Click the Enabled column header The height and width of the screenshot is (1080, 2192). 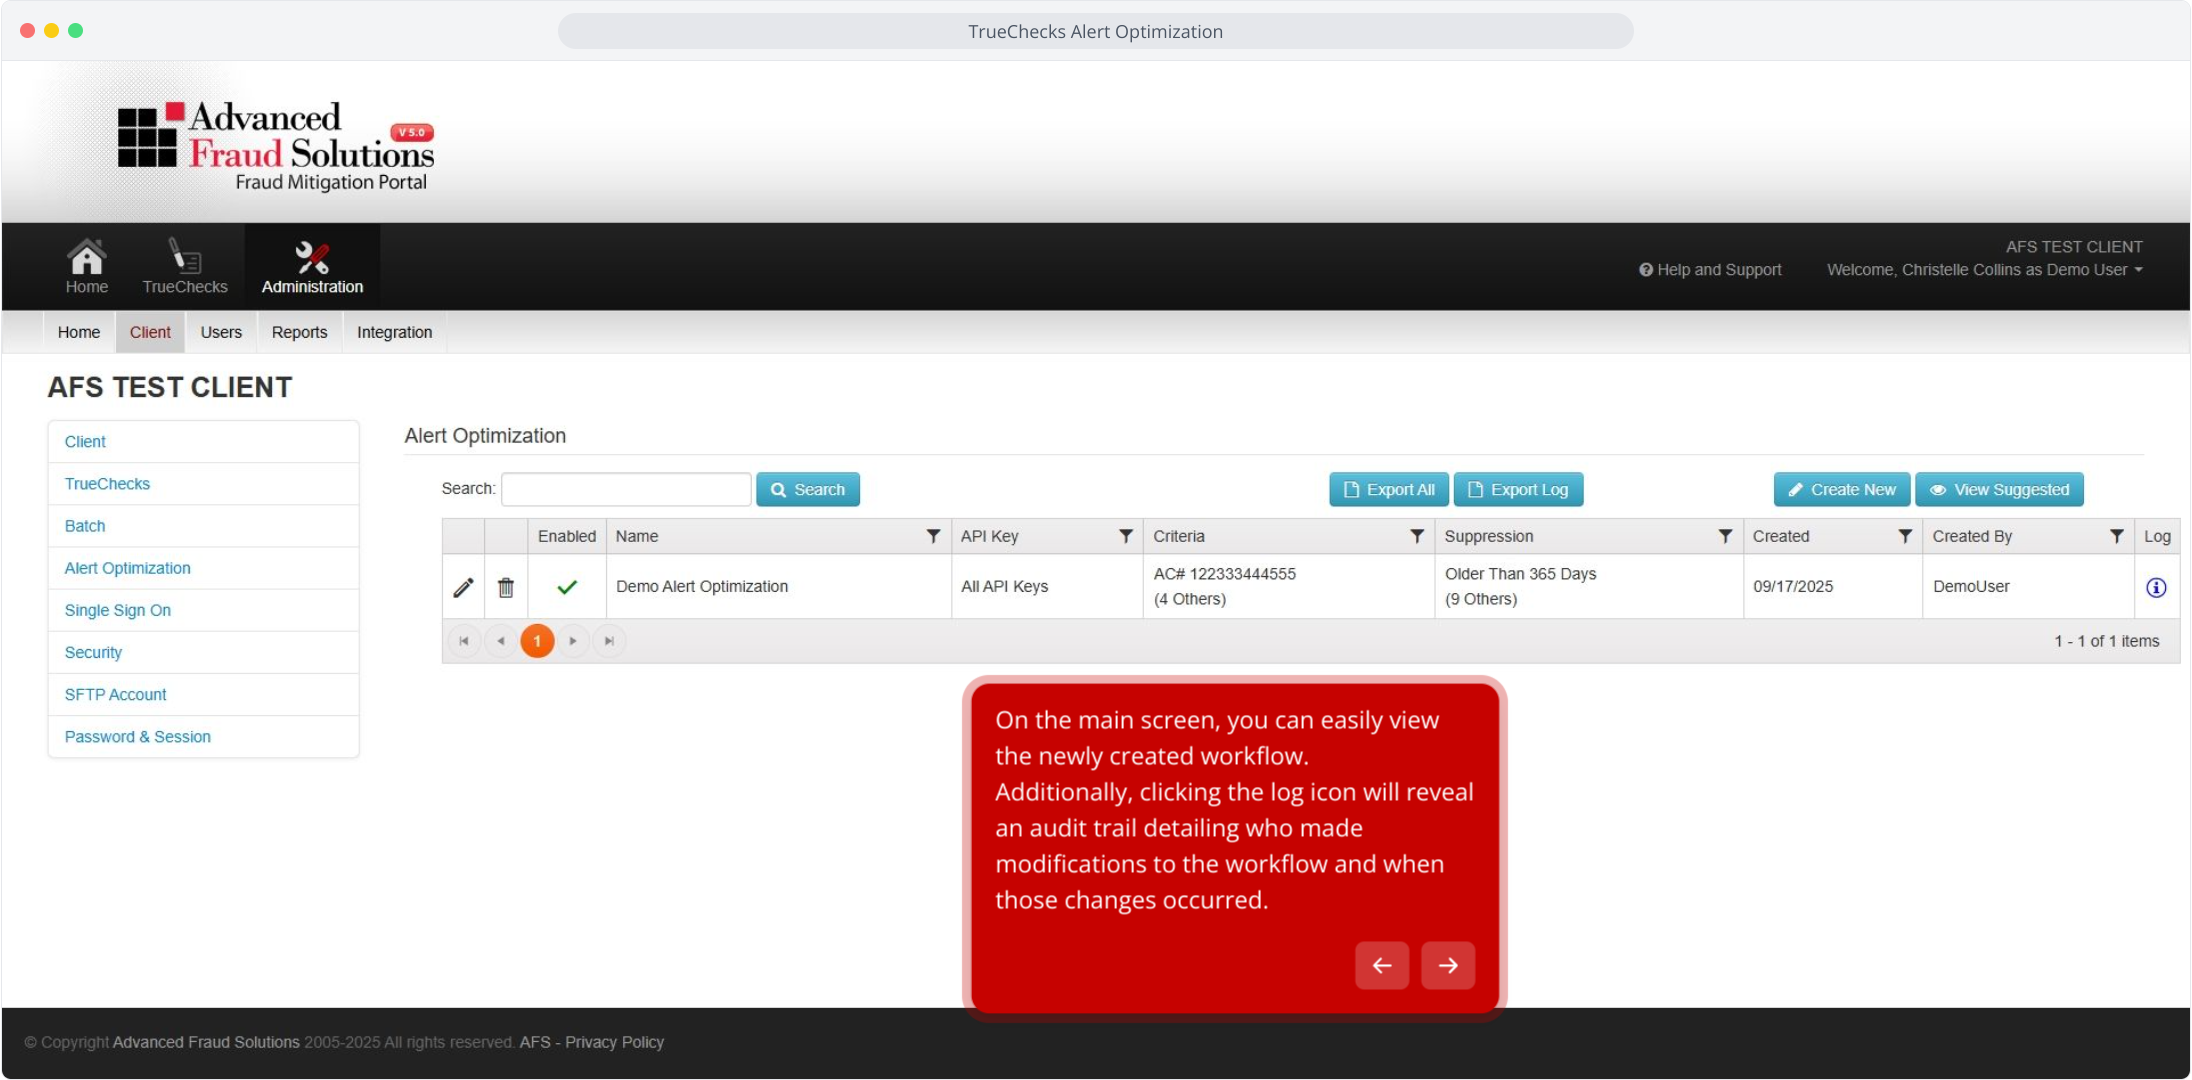tap(567, 536)
